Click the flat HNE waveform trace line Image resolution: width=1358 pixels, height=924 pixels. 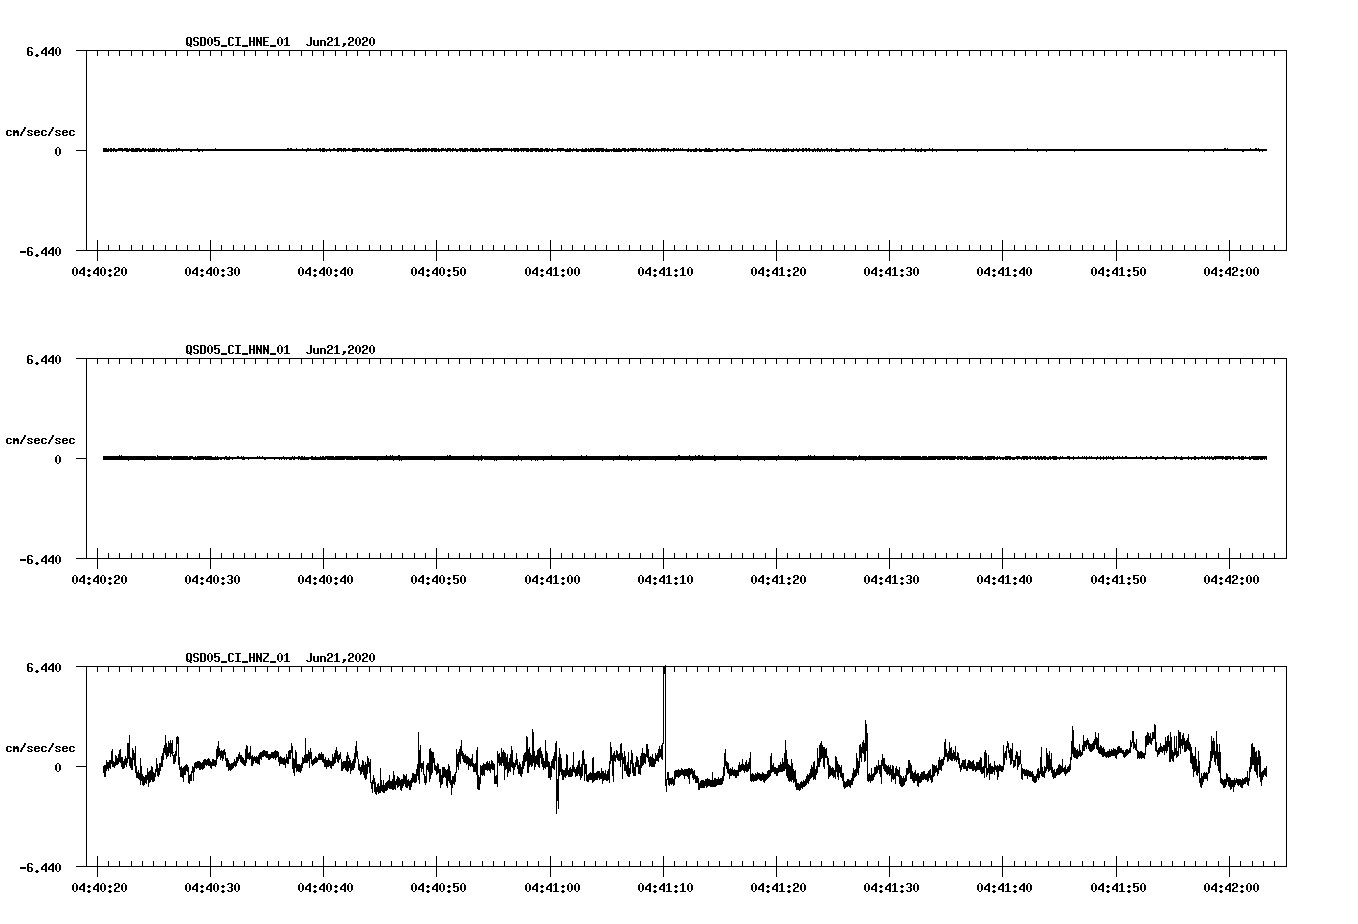click(684, 150)
